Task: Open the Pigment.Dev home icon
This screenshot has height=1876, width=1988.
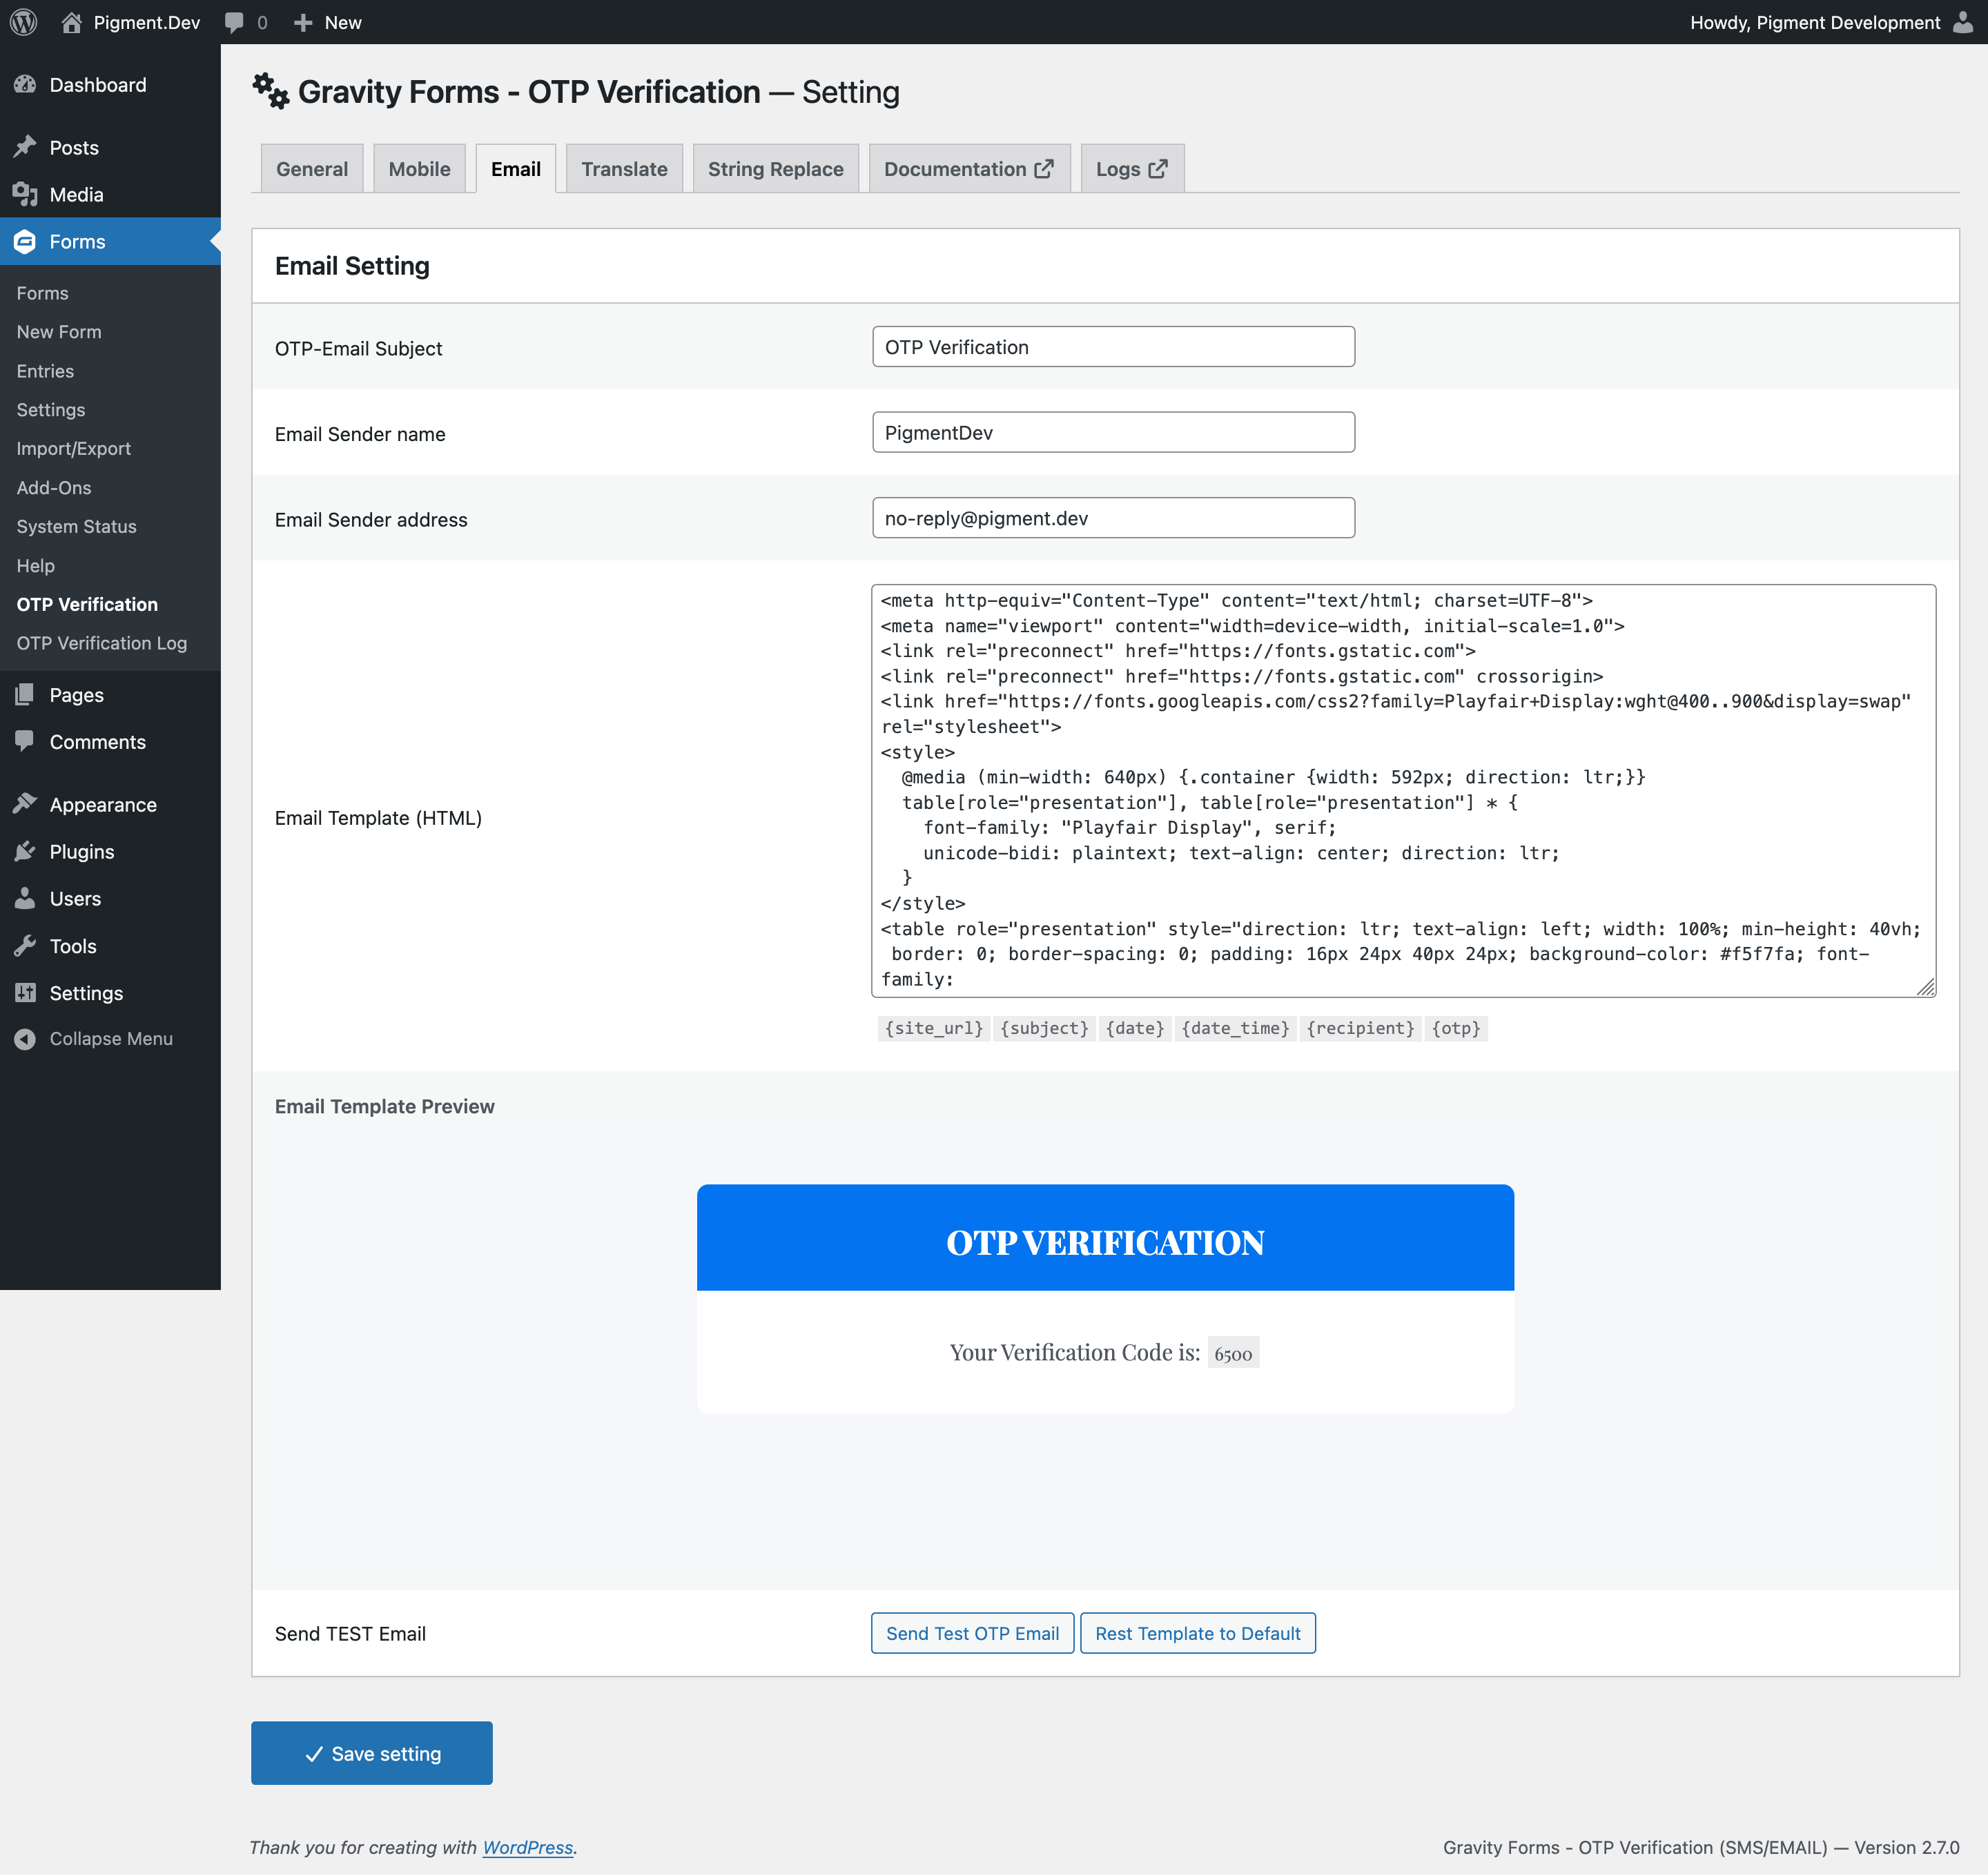Action: (x=71, y=22)
